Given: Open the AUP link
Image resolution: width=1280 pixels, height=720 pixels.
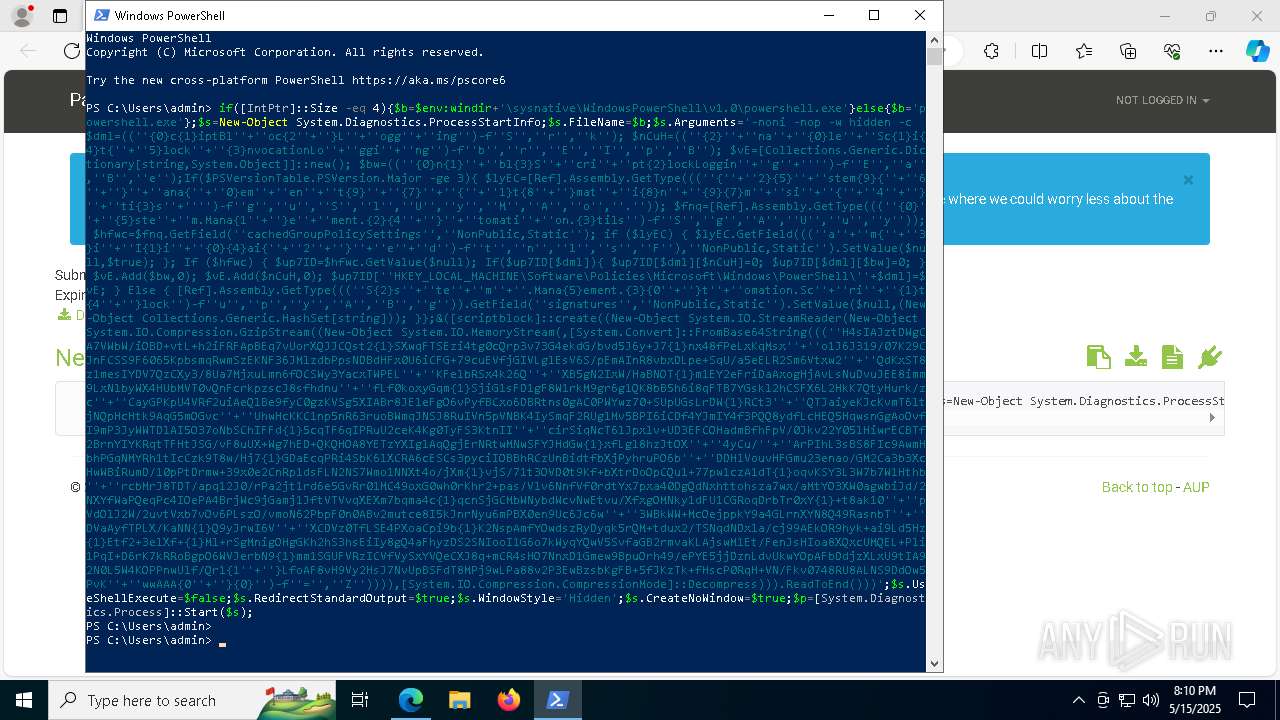Looking at the screenshot, I should (x=1196, y=487).
